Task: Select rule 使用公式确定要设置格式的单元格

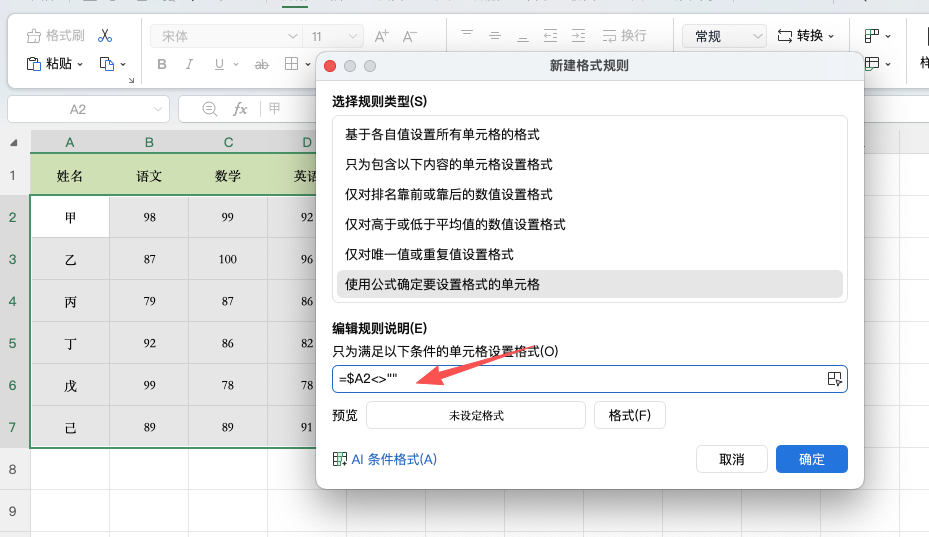Action: pos(590,285)
